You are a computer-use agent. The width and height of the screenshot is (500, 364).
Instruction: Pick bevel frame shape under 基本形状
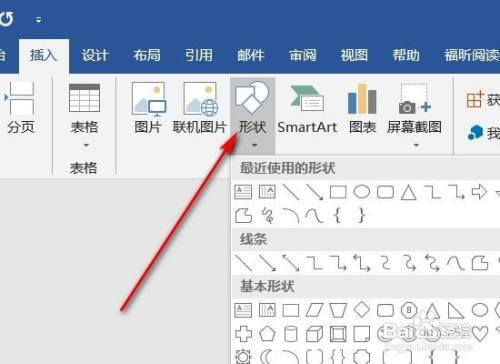click(338, 334)
